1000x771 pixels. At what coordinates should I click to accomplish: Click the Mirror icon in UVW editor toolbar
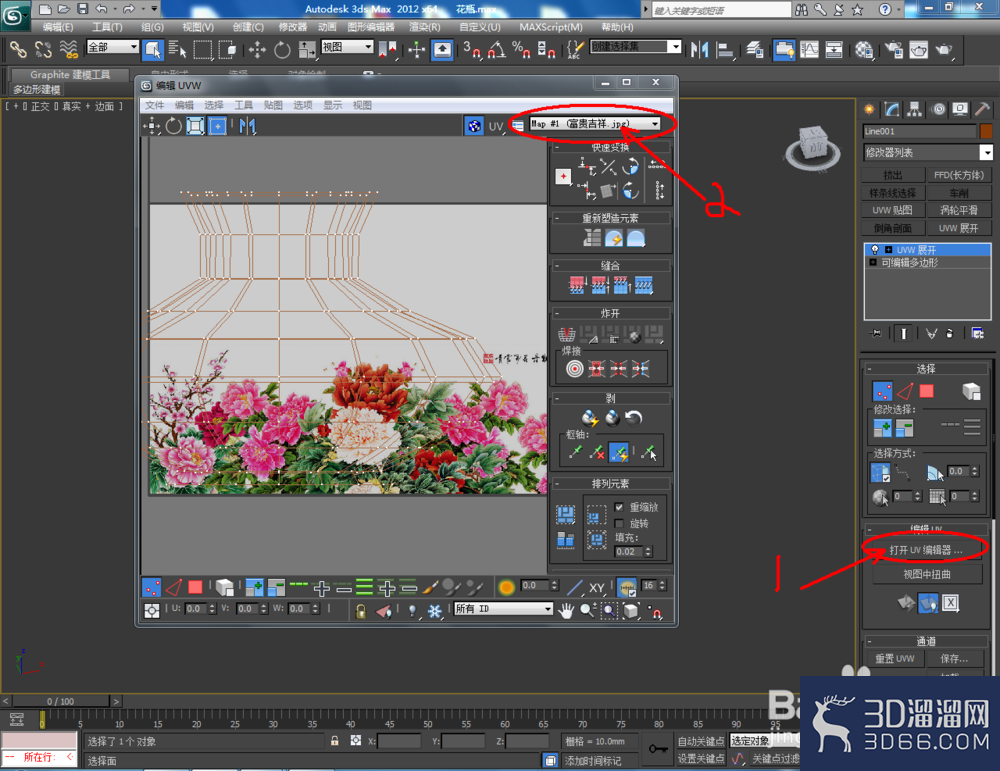coord(247,126)
